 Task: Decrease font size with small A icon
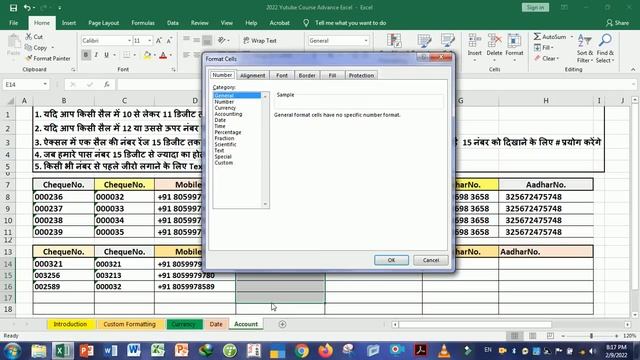[x=169, y=40]
